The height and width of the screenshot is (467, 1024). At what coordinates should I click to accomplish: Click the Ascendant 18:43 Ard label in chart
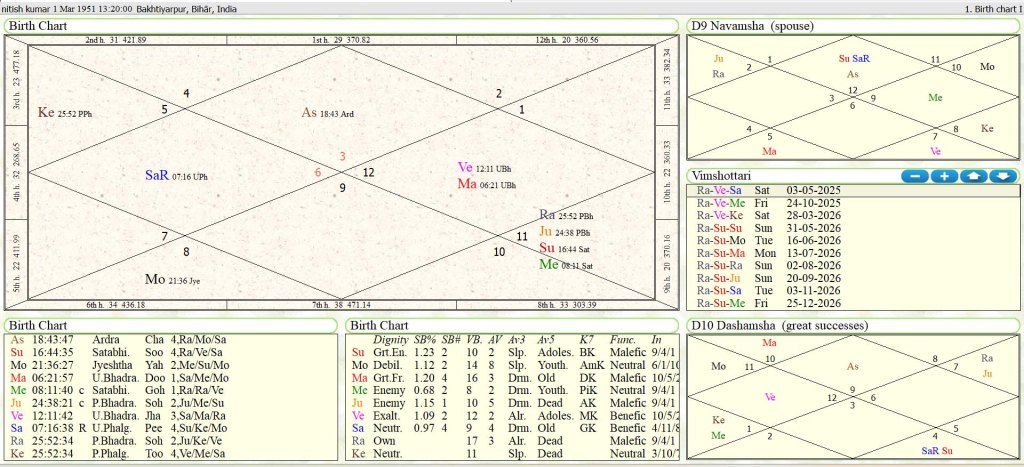(x=329, y=113)
